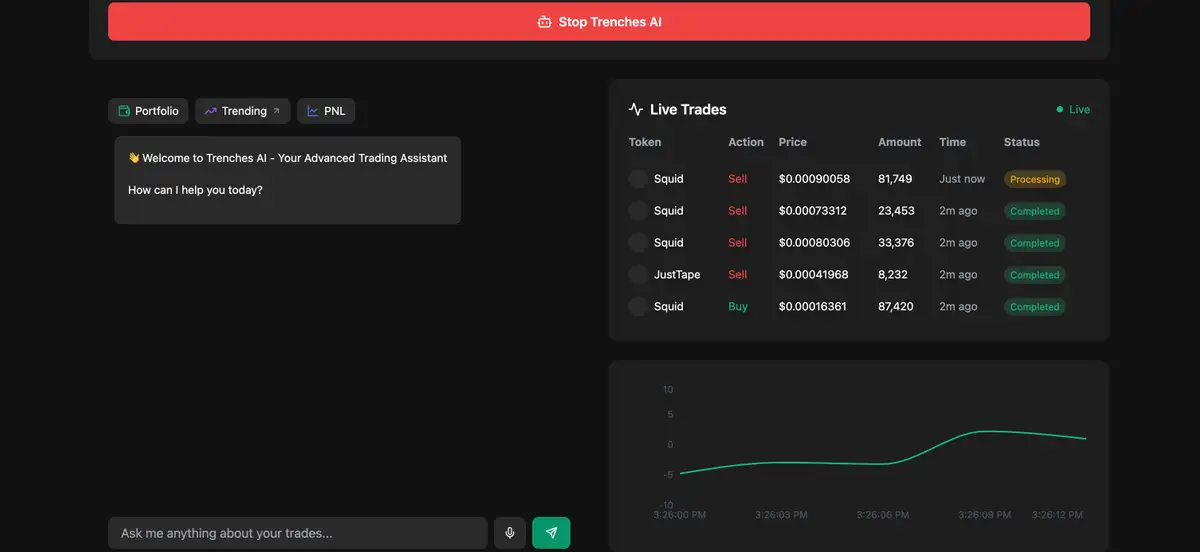Focus the 'Ask me anything about your trades' field
Image resolution: width=1200 pixels, height=552 pixels.
coord(297,533)
